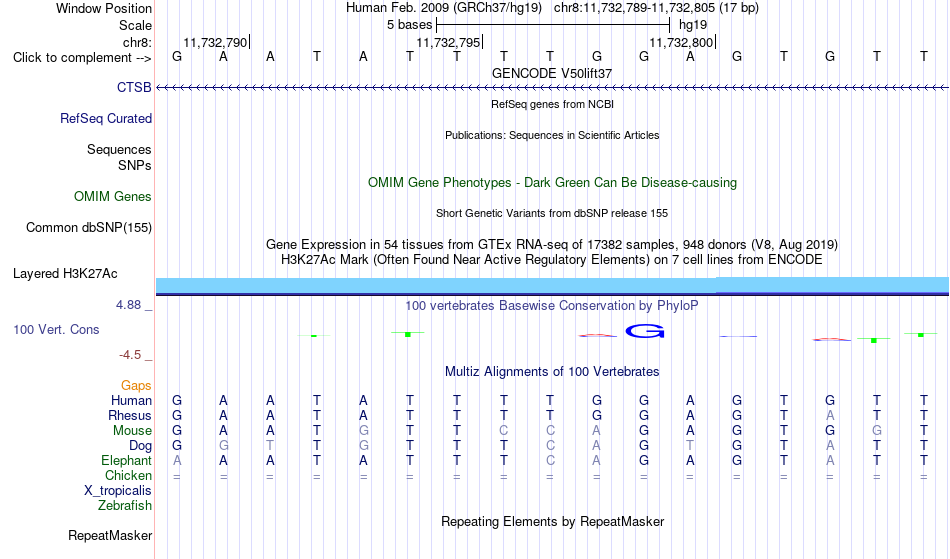
Task: Click the Sequences track label
Action: [x=119, y=149]
